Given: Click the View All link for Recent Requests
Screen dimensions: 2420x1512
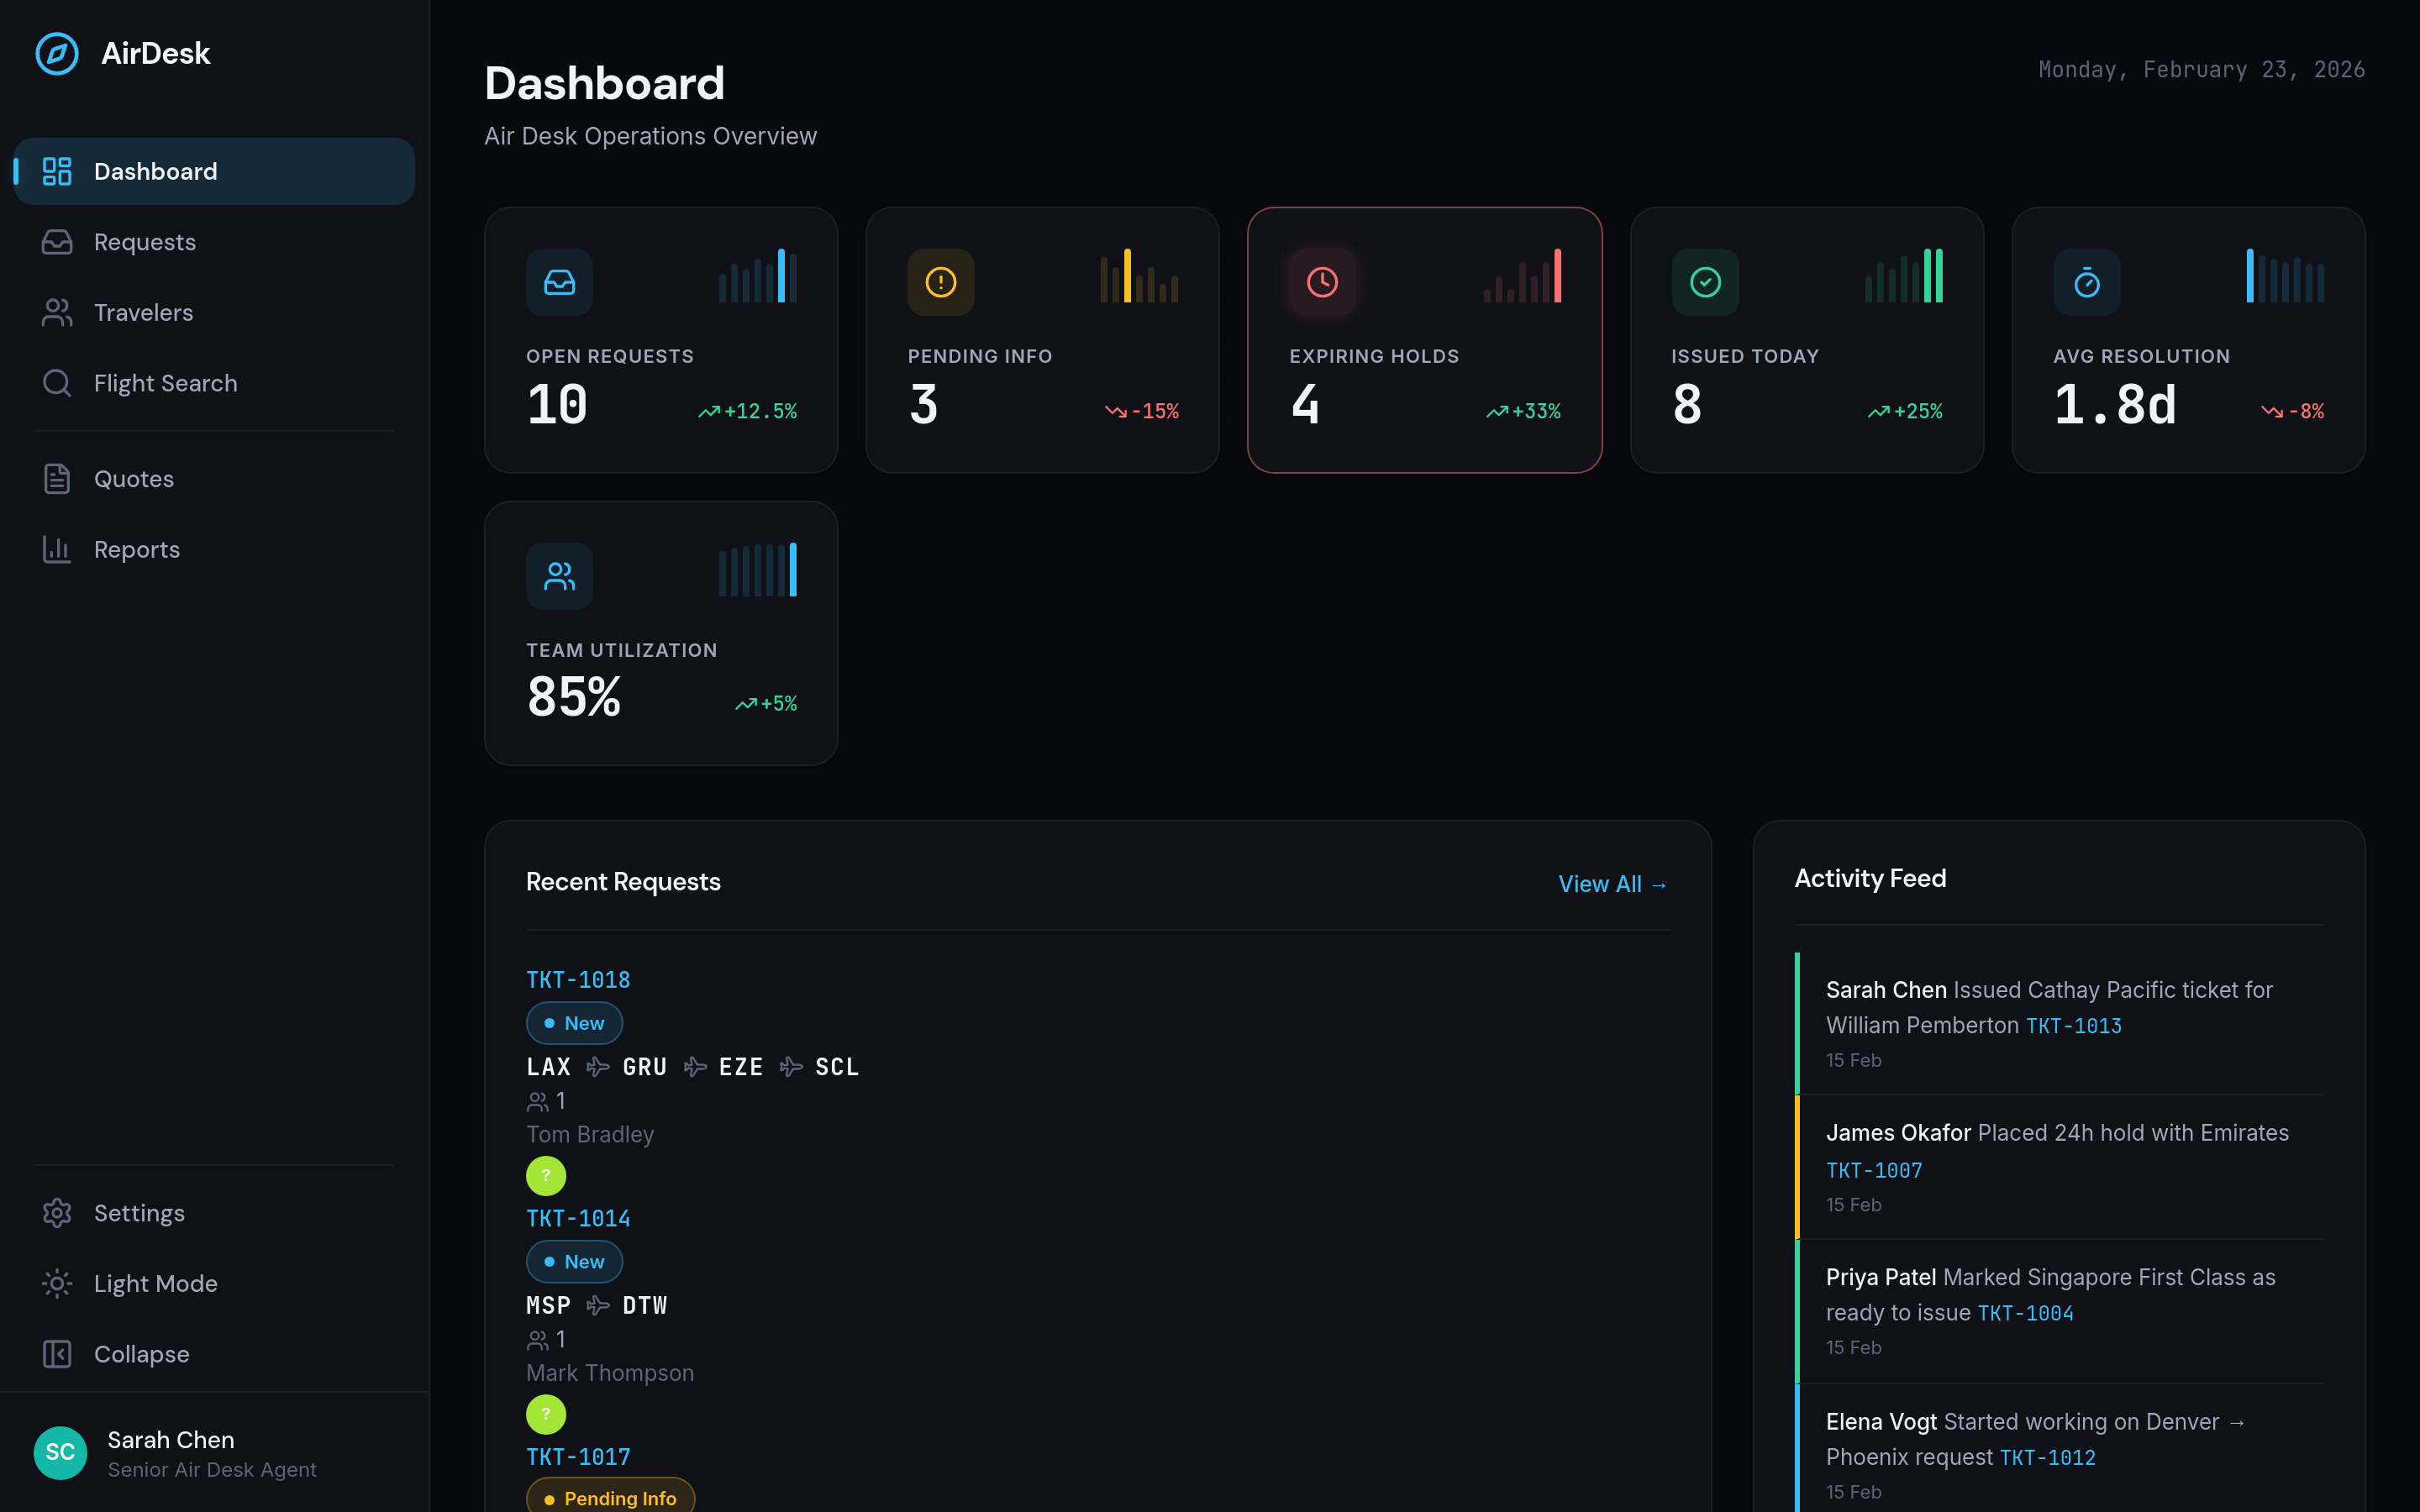Looking at the screenshot, I should point(1611,883).
